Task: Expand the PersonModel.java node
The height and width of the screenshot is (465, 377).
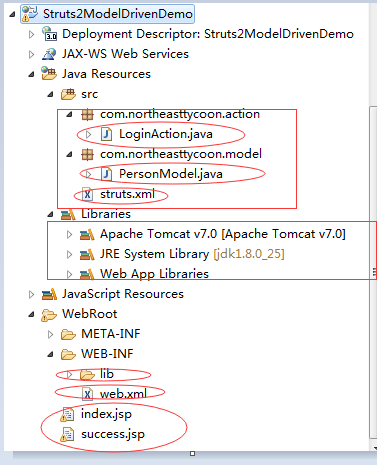Action: 88,174
